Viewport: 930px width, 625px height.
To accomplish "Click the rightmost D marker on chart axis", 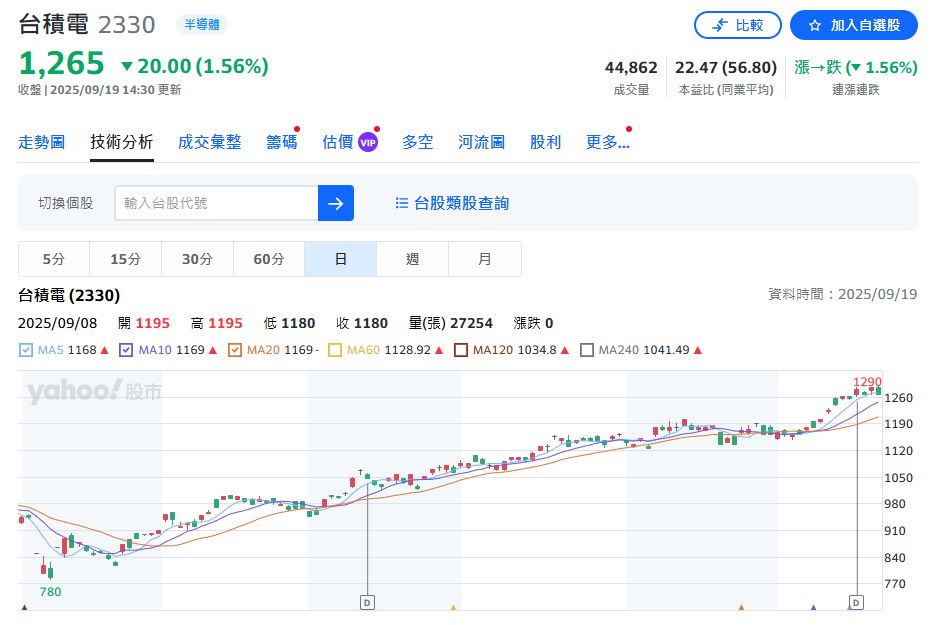I will [x=856, y=602].
